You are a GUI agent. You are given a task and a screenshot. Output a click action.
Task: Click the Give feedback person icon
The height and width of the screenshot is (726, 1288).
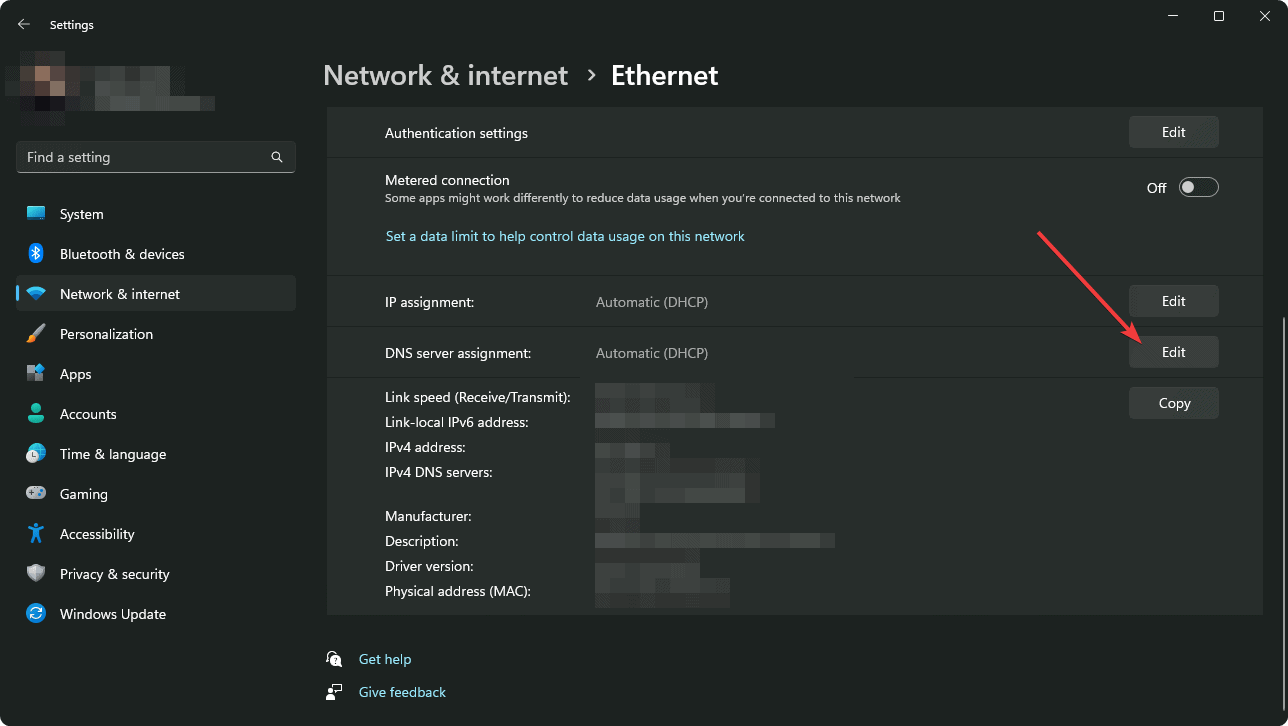click(x=334, y=692)
